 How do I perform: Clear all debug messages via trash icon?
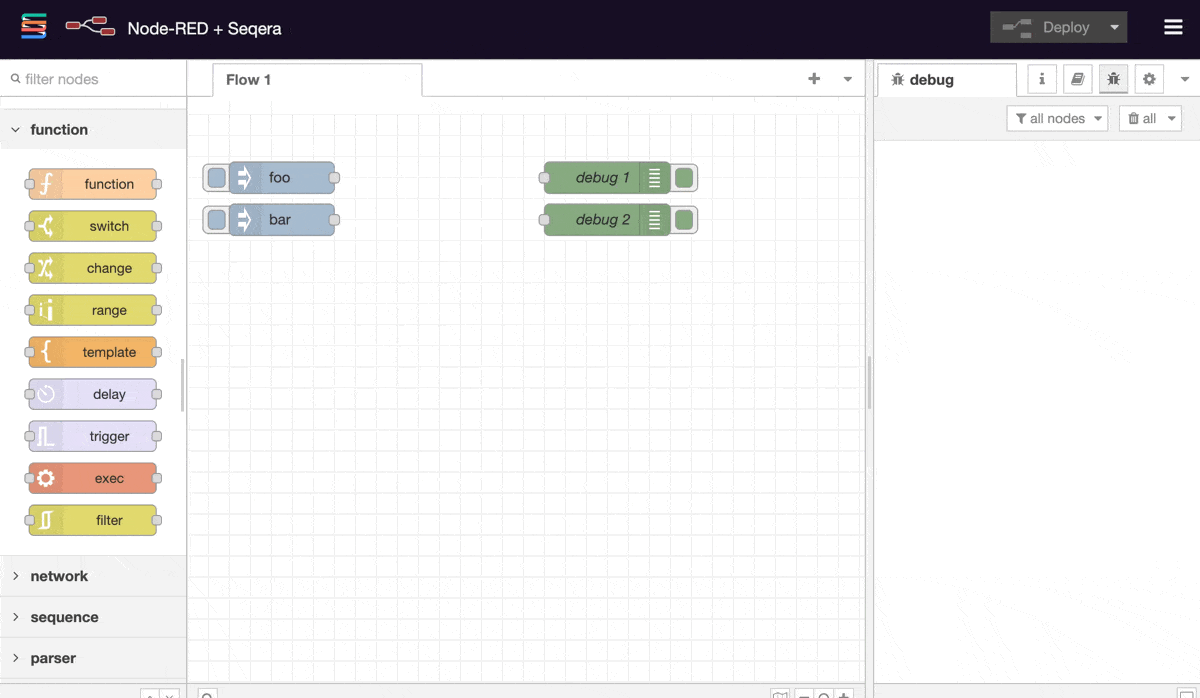pyautogui.click(x=1144, y=118)
